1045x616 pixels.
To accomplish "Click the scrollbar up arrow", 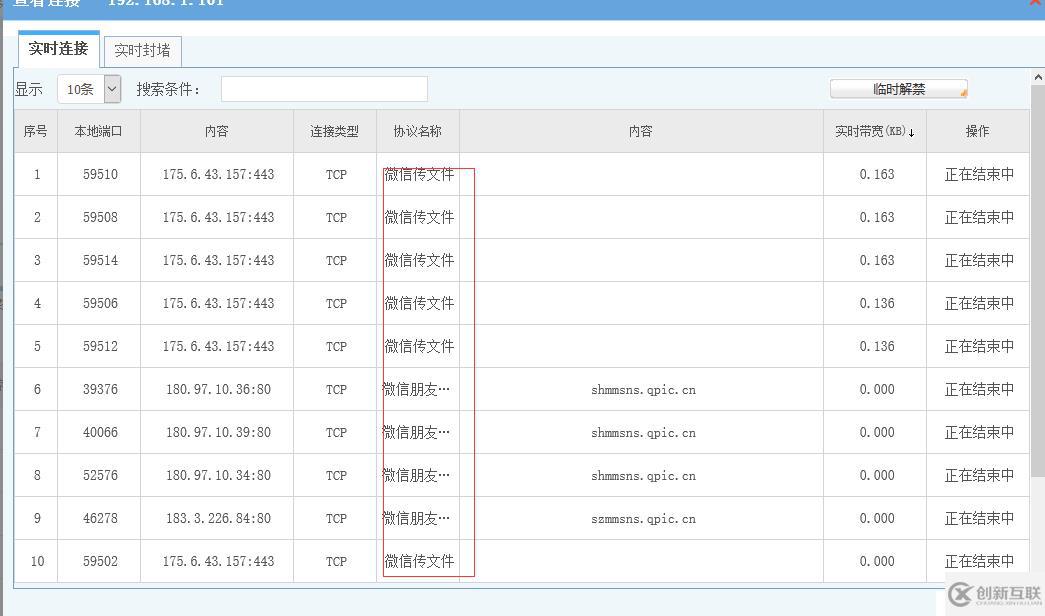I will [1038, 77].
